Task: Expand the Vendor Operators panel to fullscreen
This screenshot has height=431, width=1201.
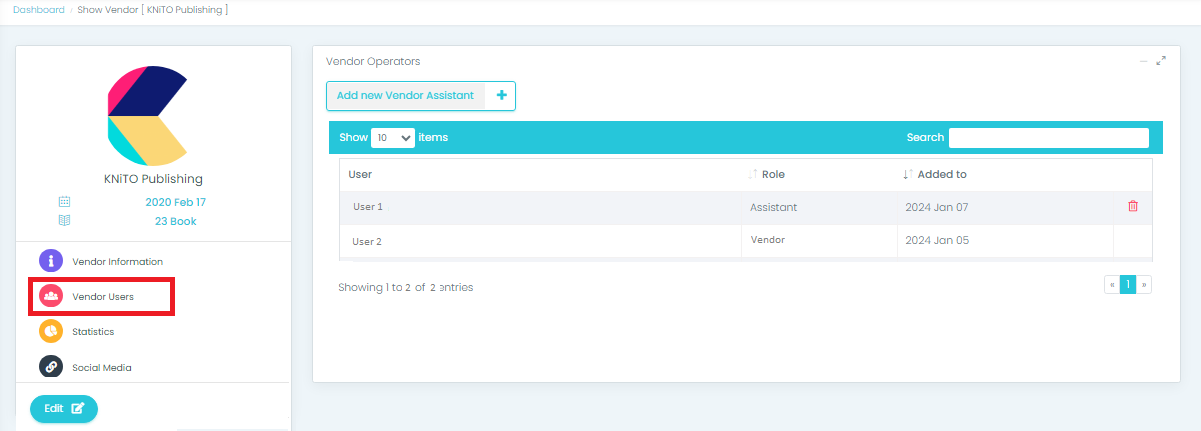Action: tap(1161, 61)
